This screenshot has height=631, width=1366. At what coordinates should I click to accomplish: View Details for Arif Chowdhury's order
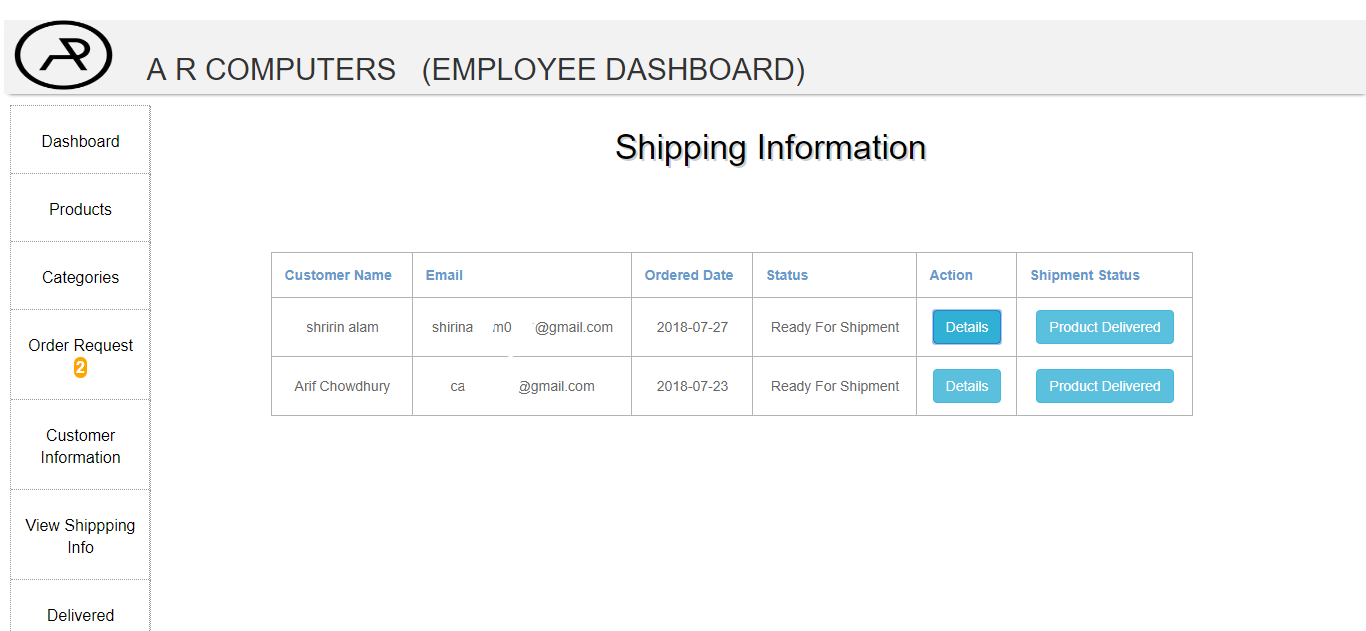click(966, 386)
